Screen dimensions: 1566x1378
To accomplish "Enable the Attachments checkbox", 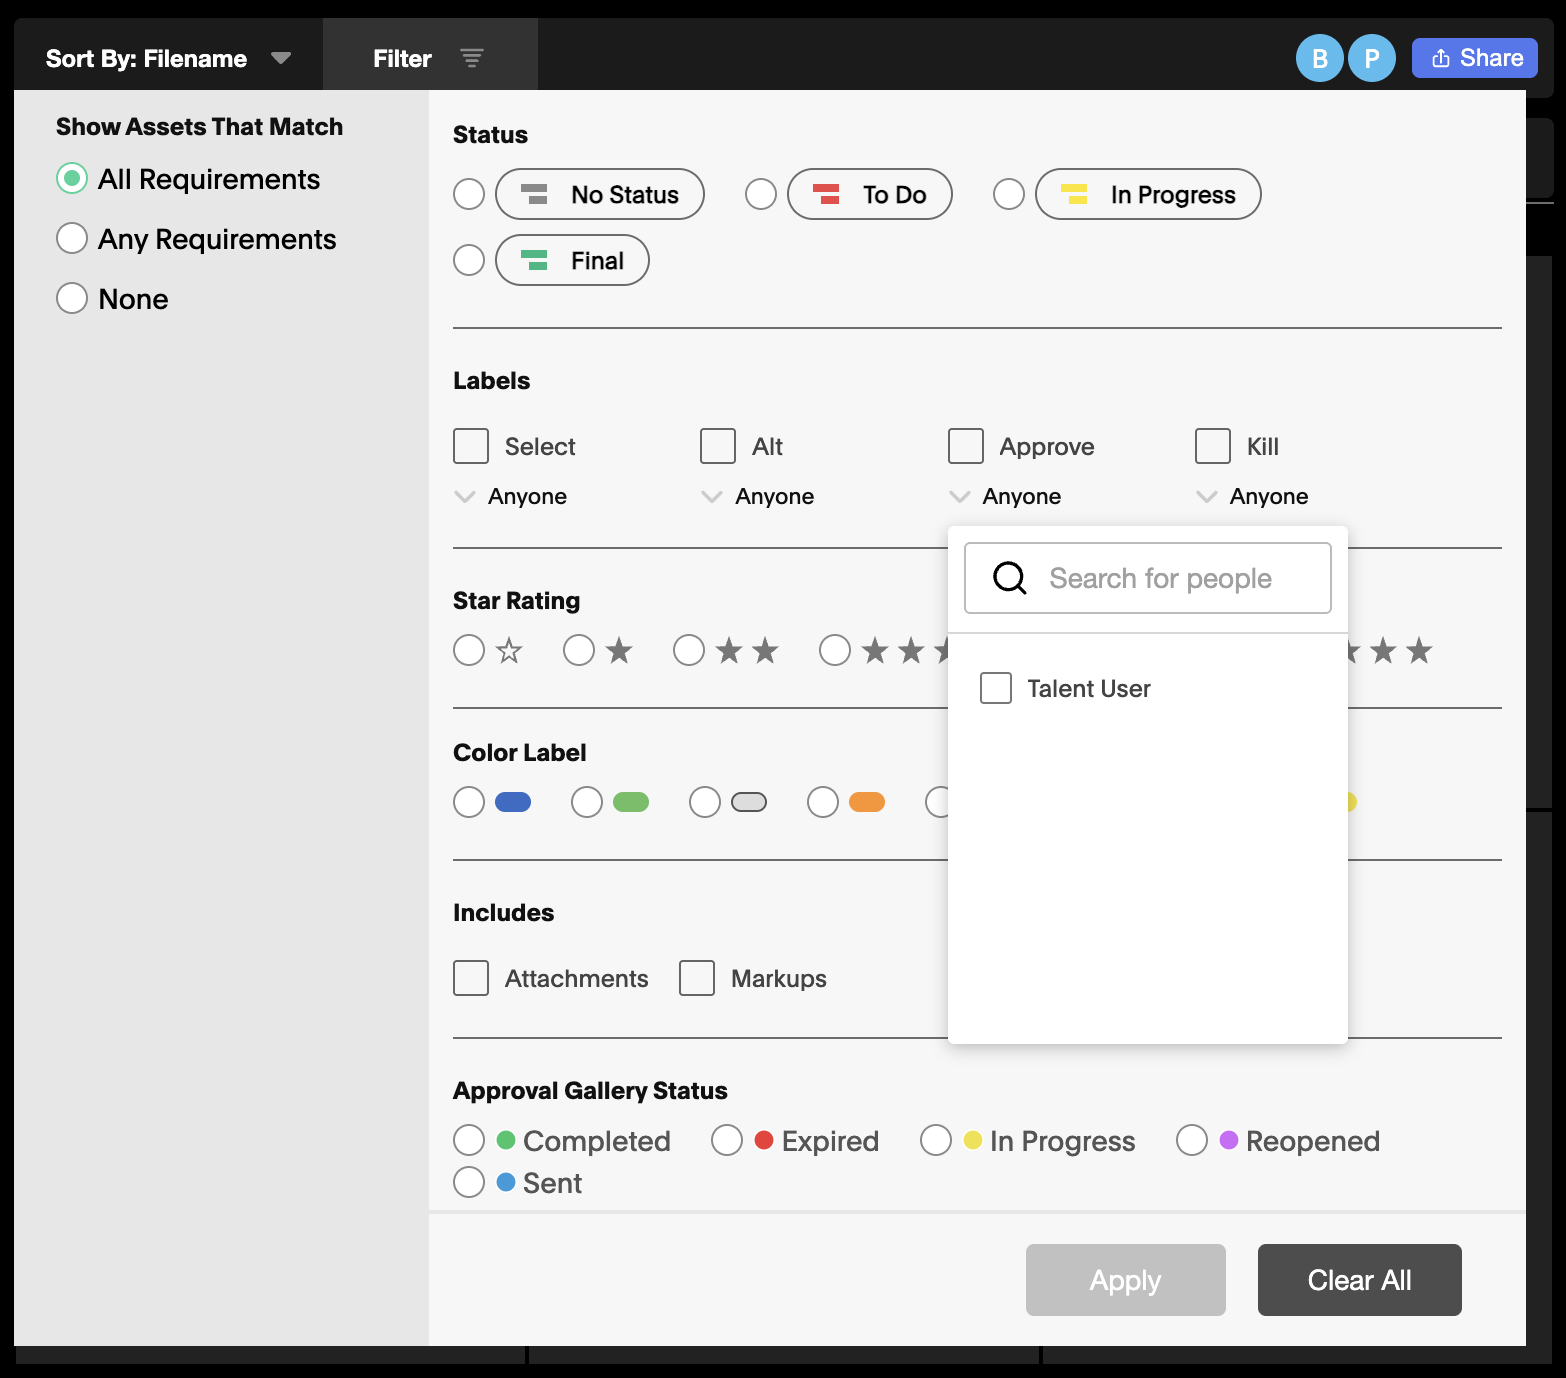I will 471,978.
